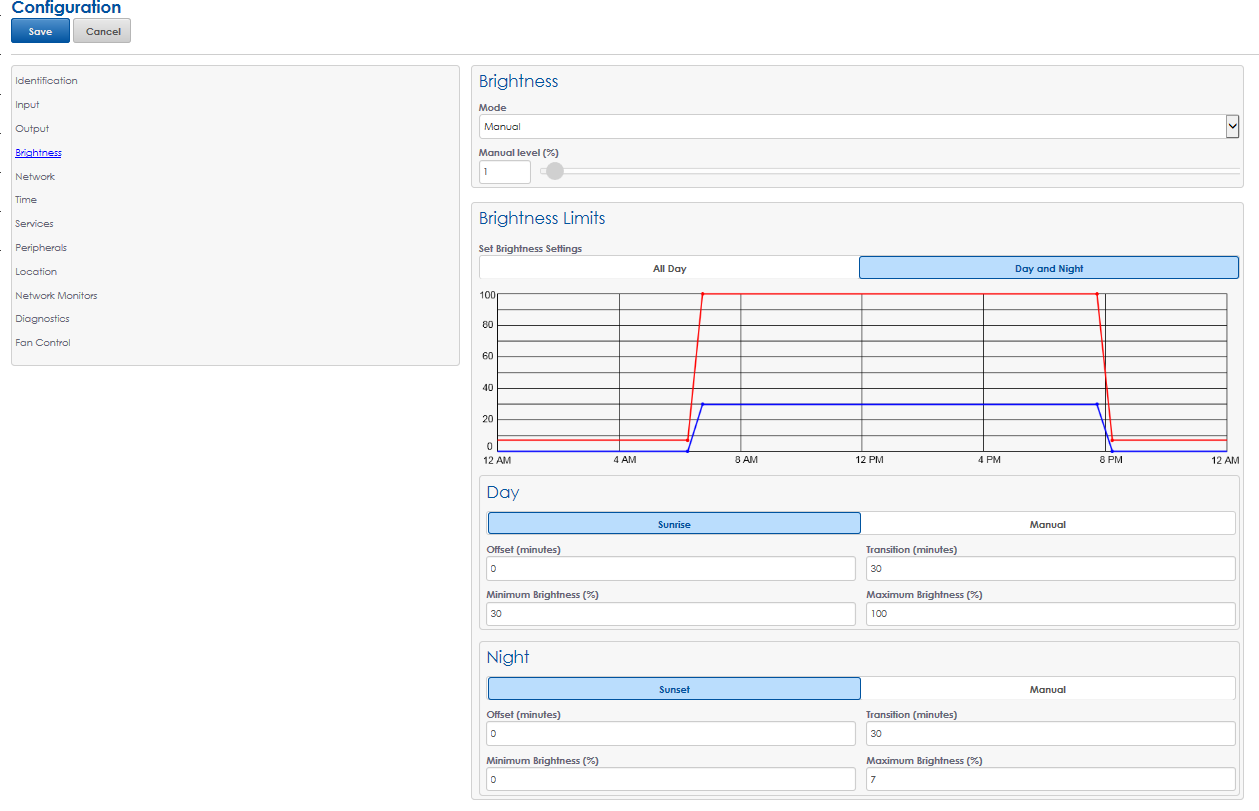Open the Mode dropdown menu

[859, 127]
